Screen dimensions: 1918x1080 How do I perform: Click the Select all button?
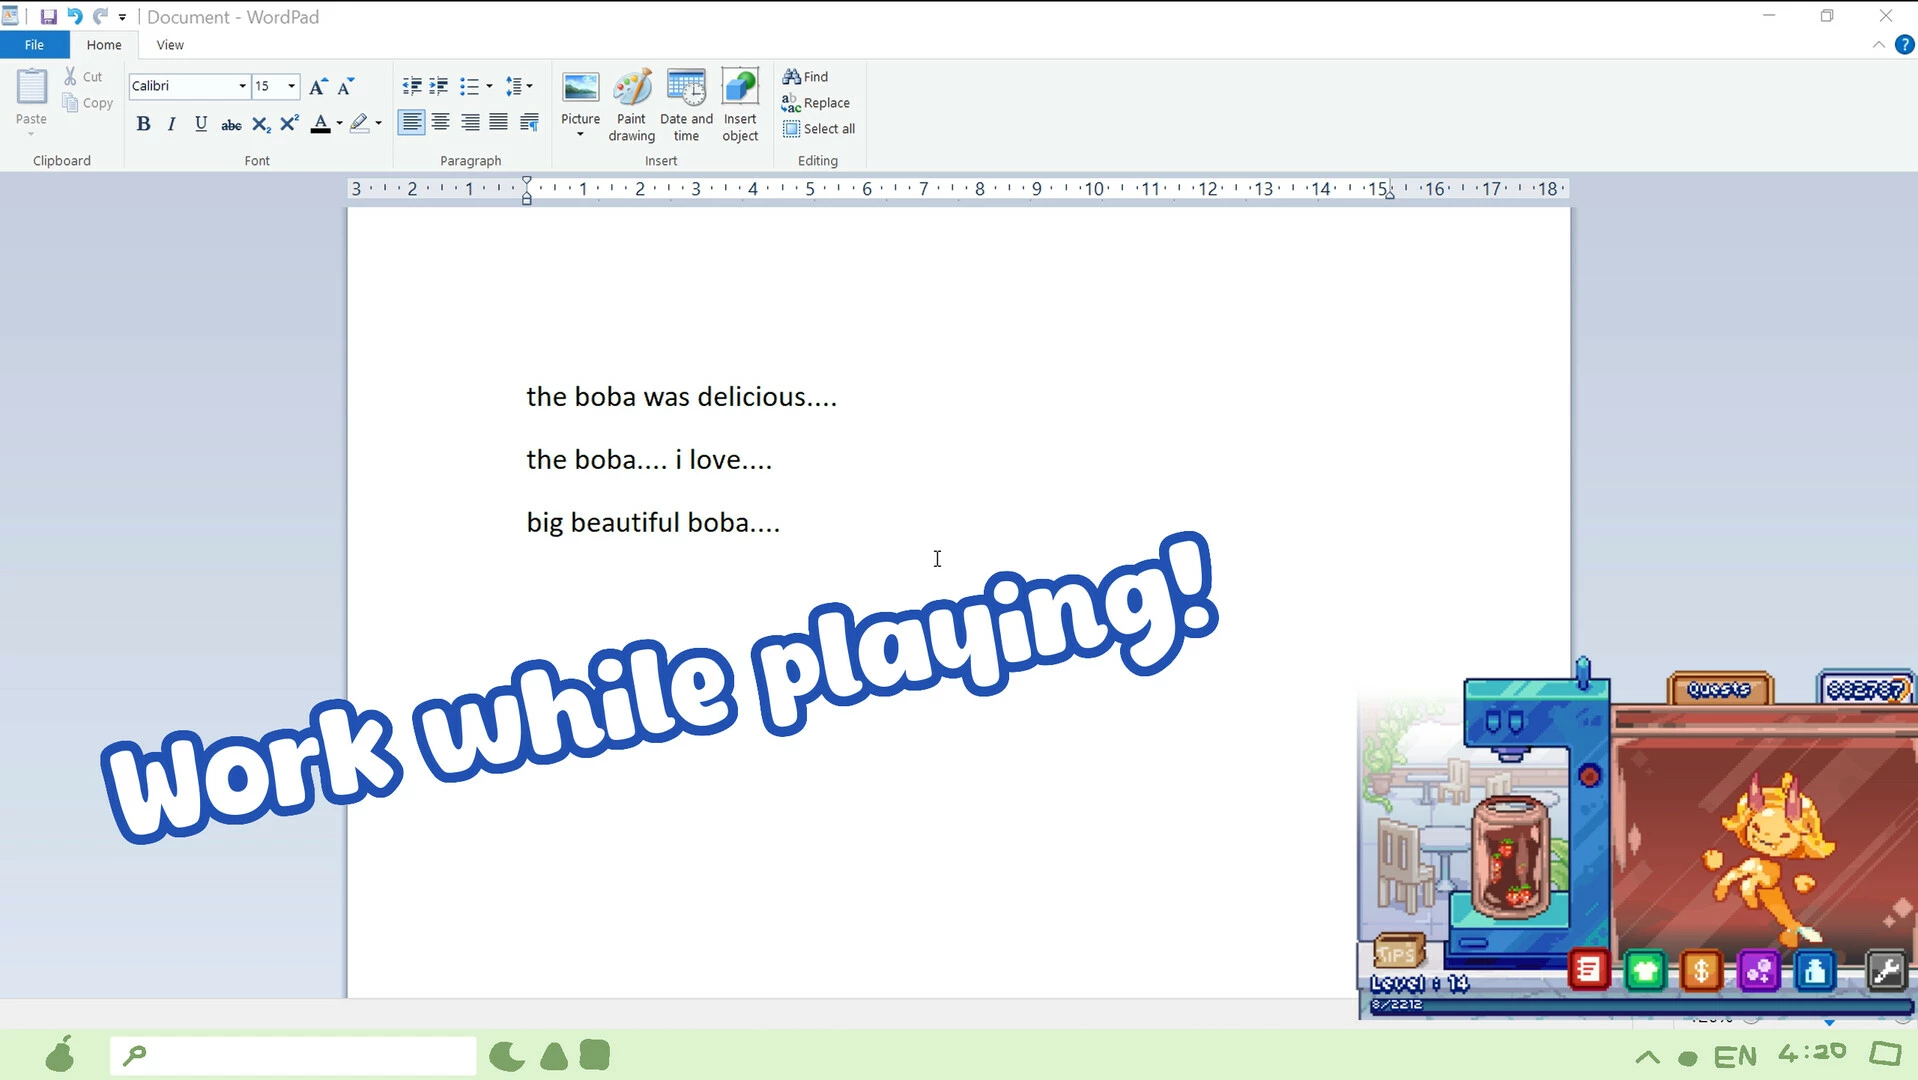(819, 129)
